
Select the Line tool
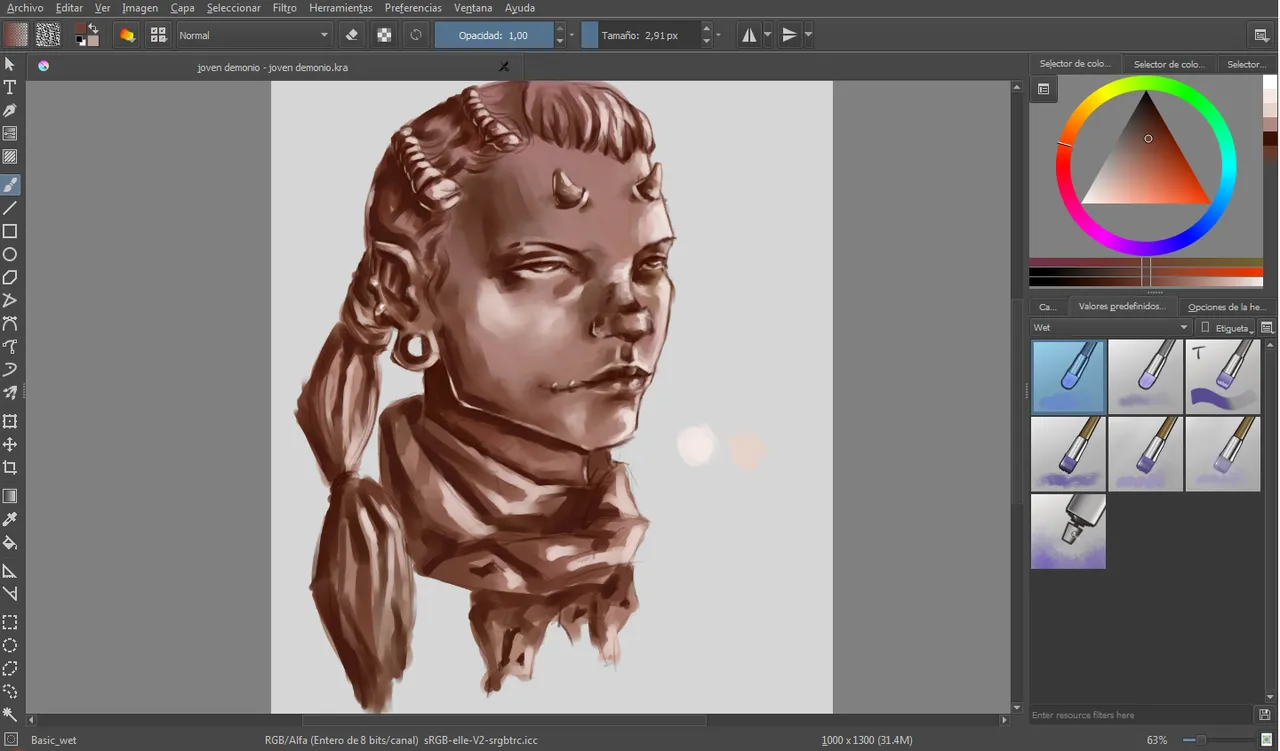tap(10, 208)
